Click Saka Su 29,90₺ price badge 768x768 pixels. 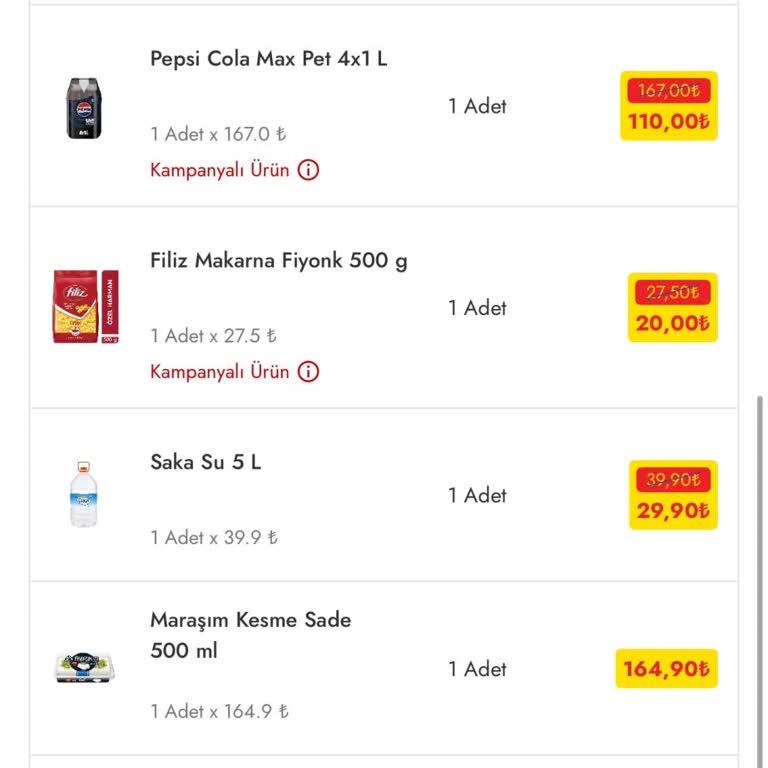(x=673, y=495)
